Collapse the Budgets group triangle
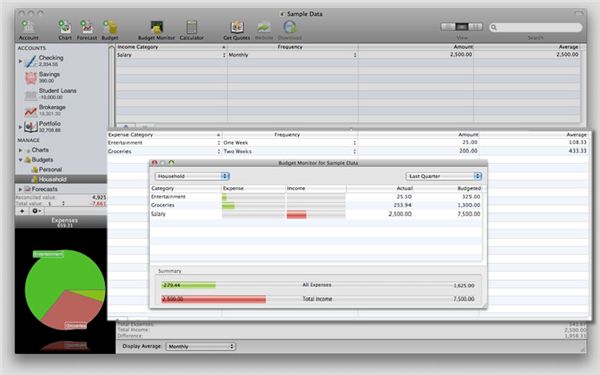600x375 pixels. [x=20, y=160]
